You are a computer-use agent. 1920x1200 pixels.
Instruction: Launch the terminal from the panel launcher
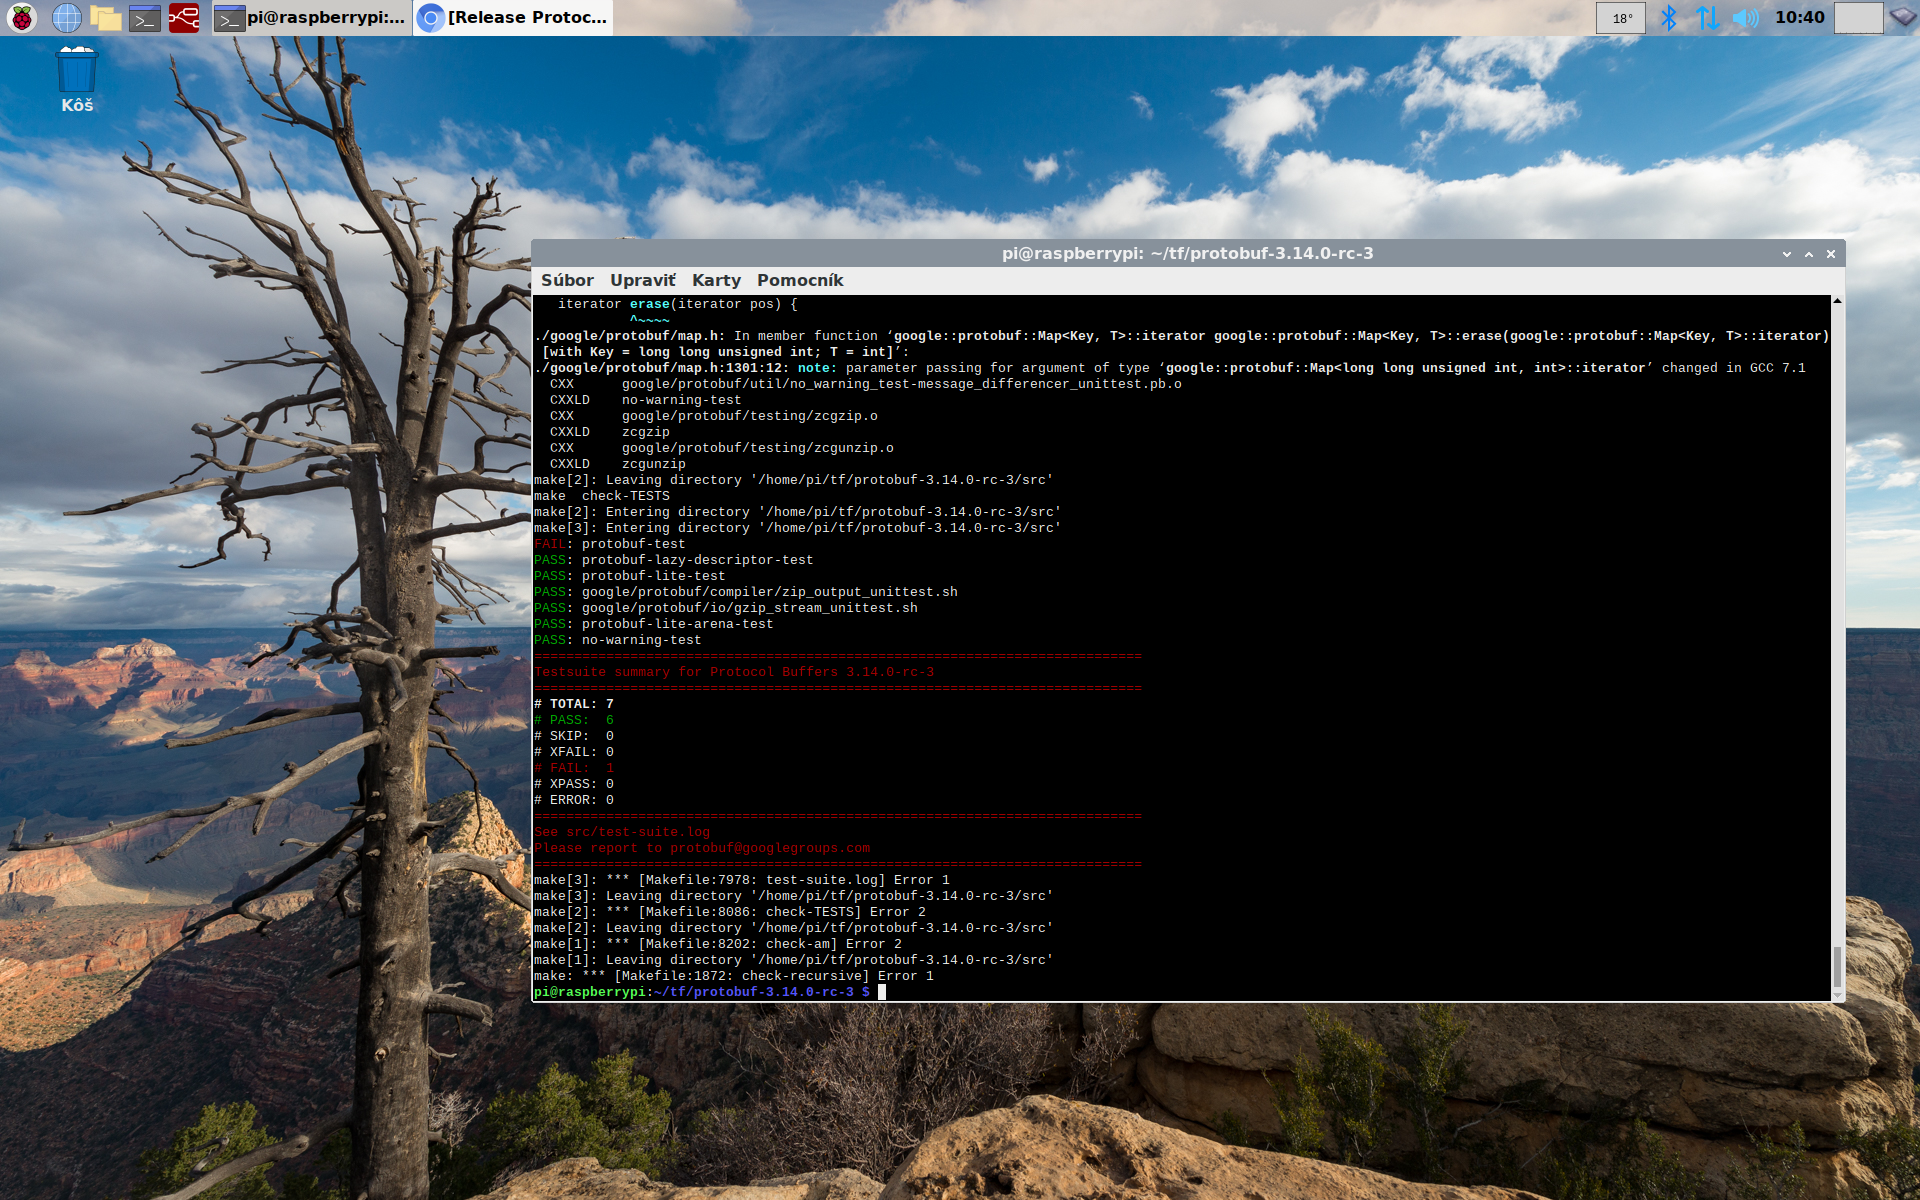(x=145, y=17)
